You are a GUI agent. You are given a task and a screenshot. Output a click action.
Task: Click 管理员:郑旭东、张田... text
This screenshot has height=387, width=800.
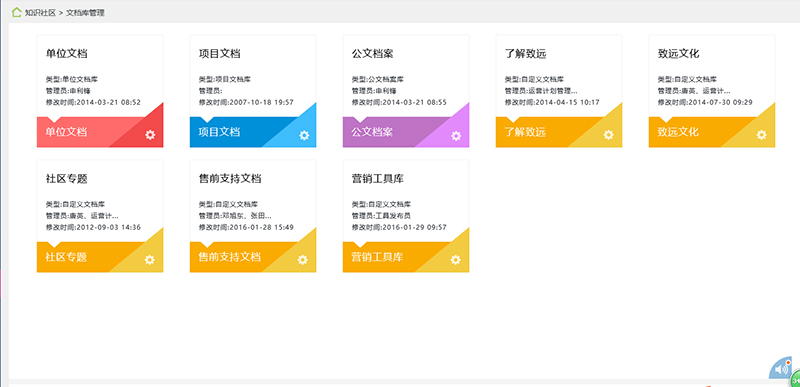235,216
